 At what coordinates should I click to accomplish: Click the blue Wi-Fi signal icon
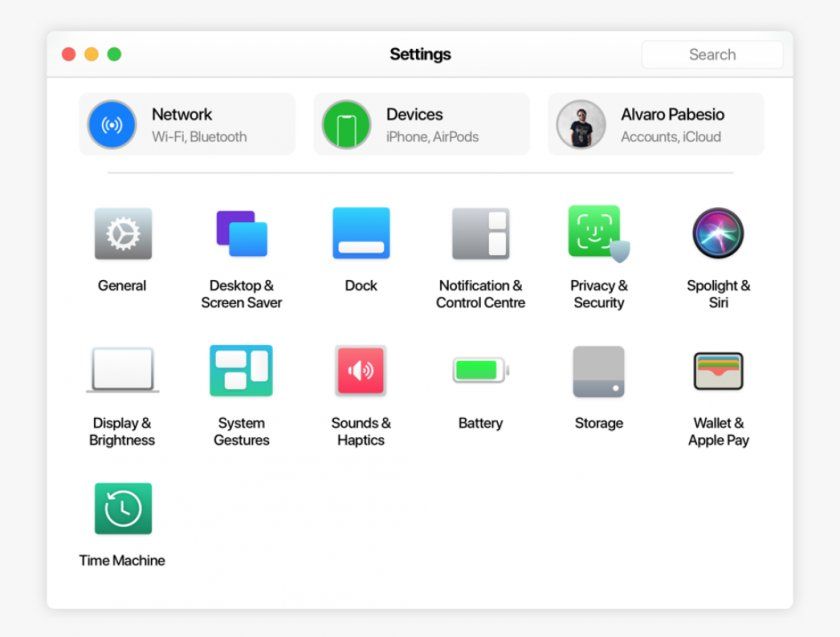pos(112,123)
